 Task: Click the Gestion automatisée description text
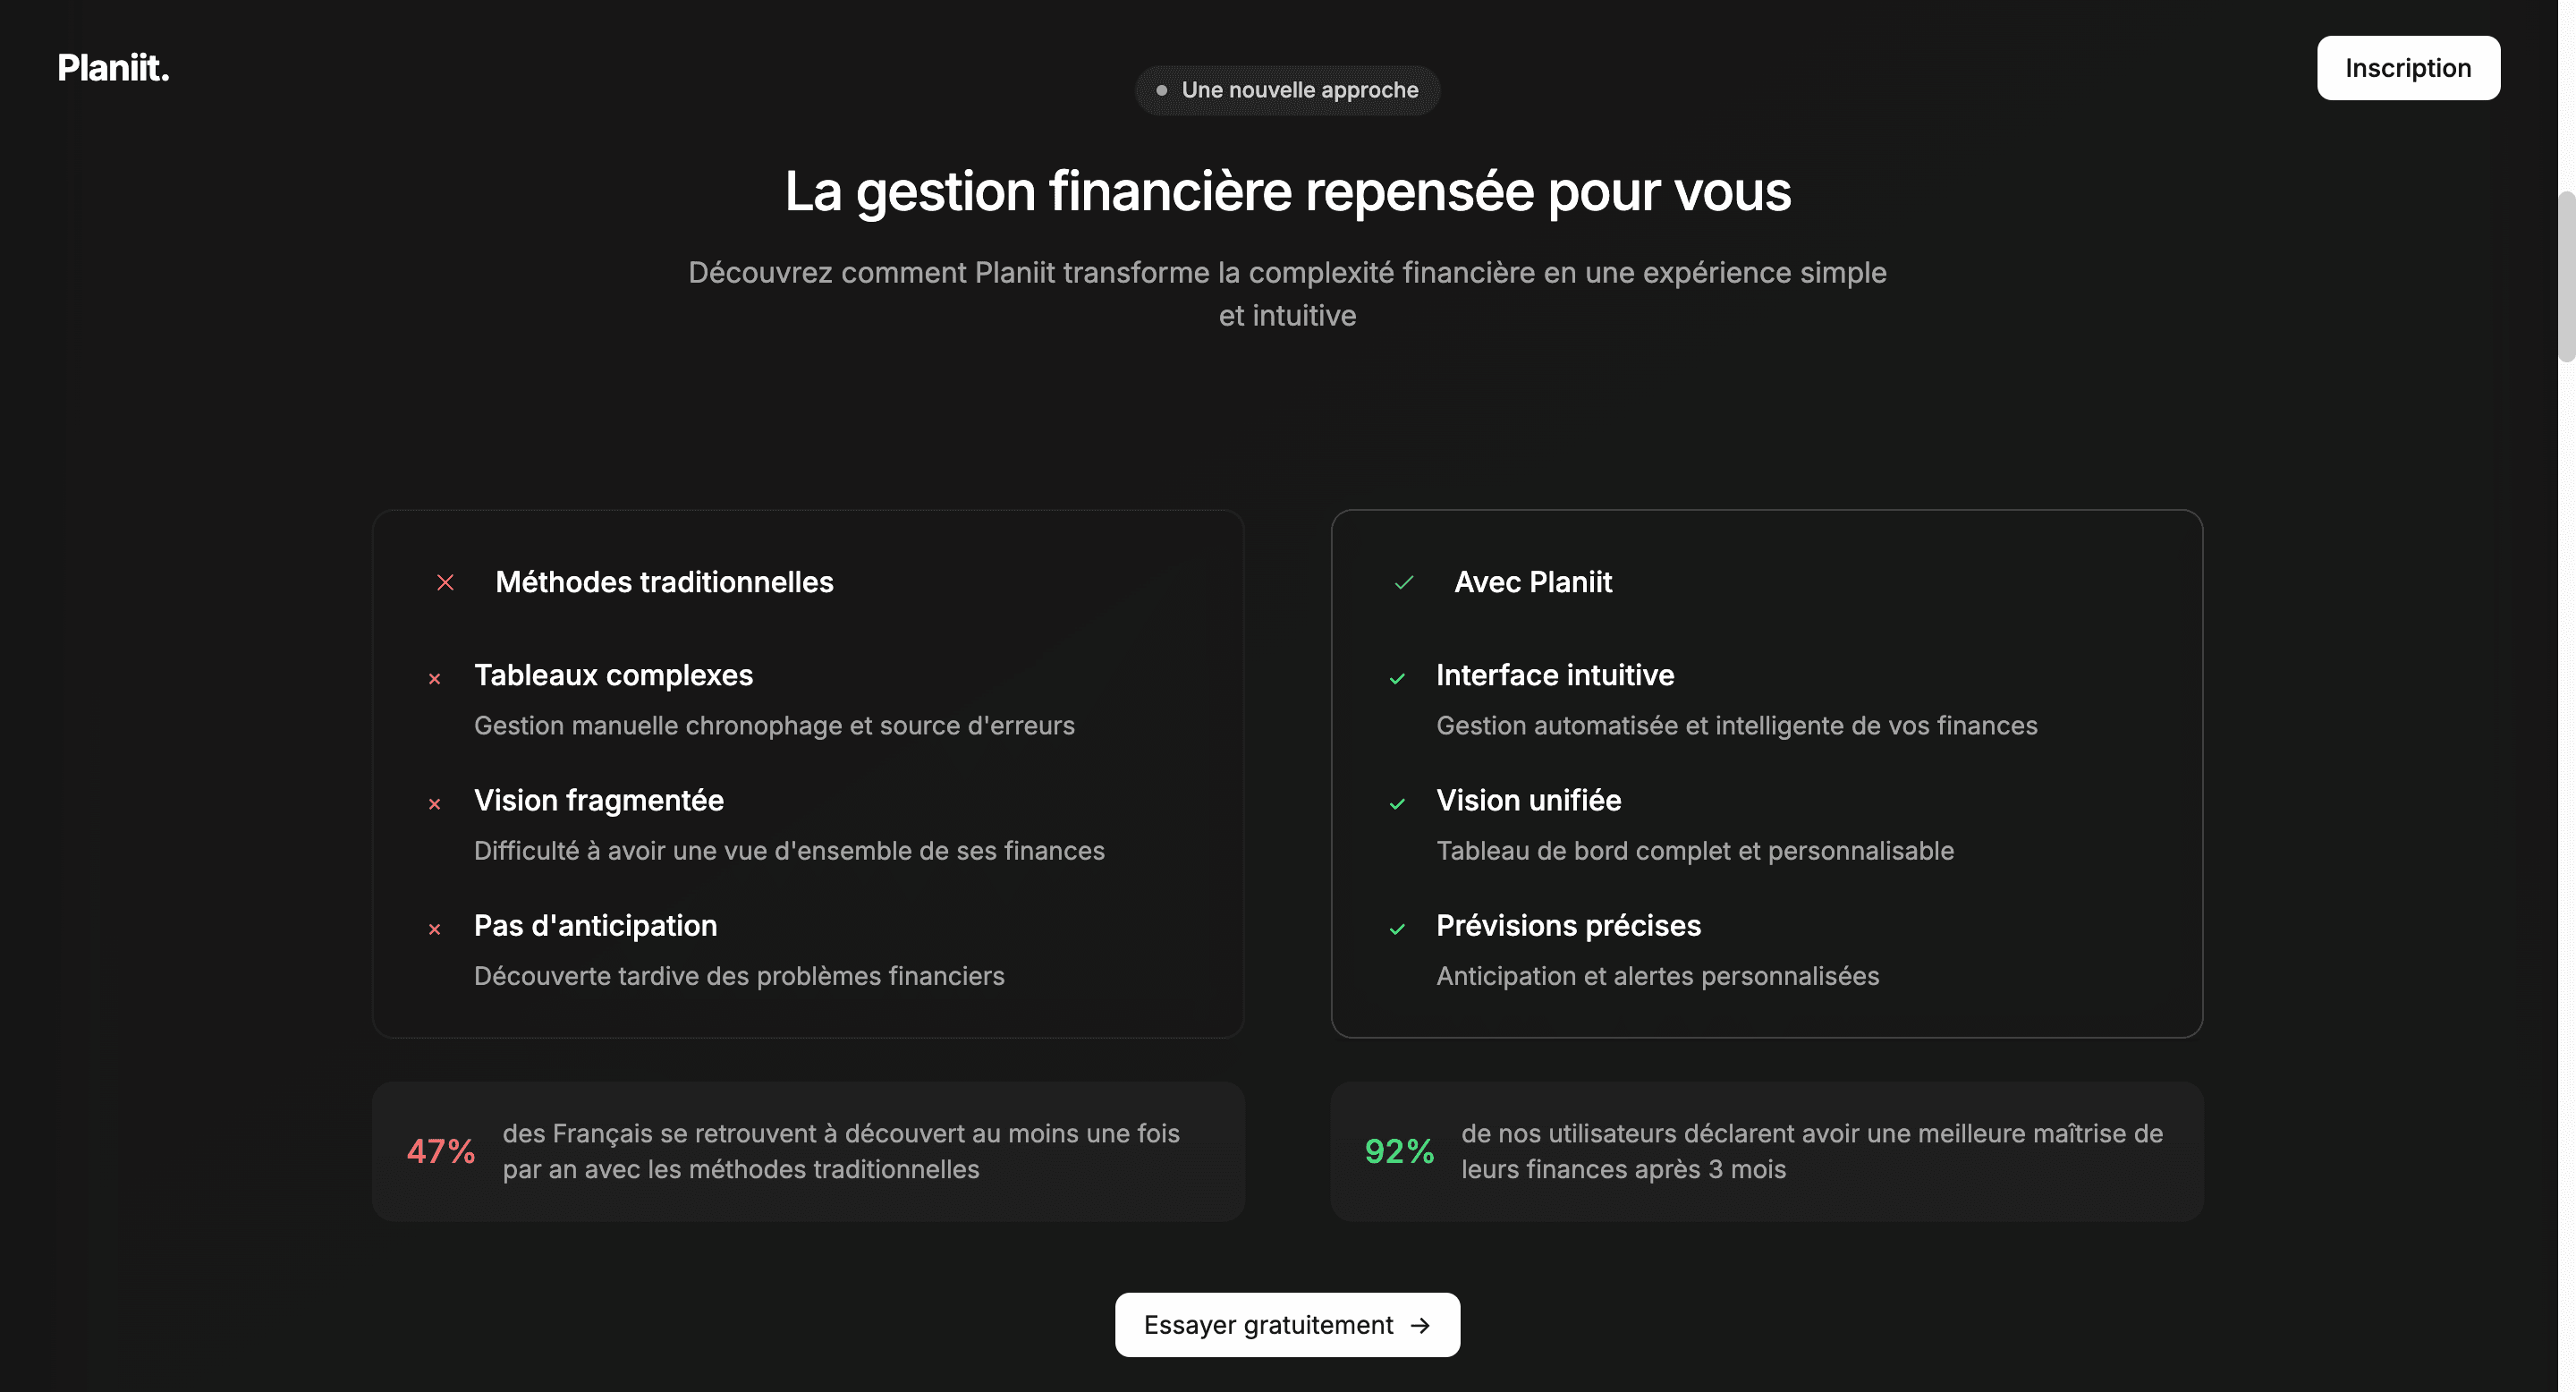point(1736,725)
